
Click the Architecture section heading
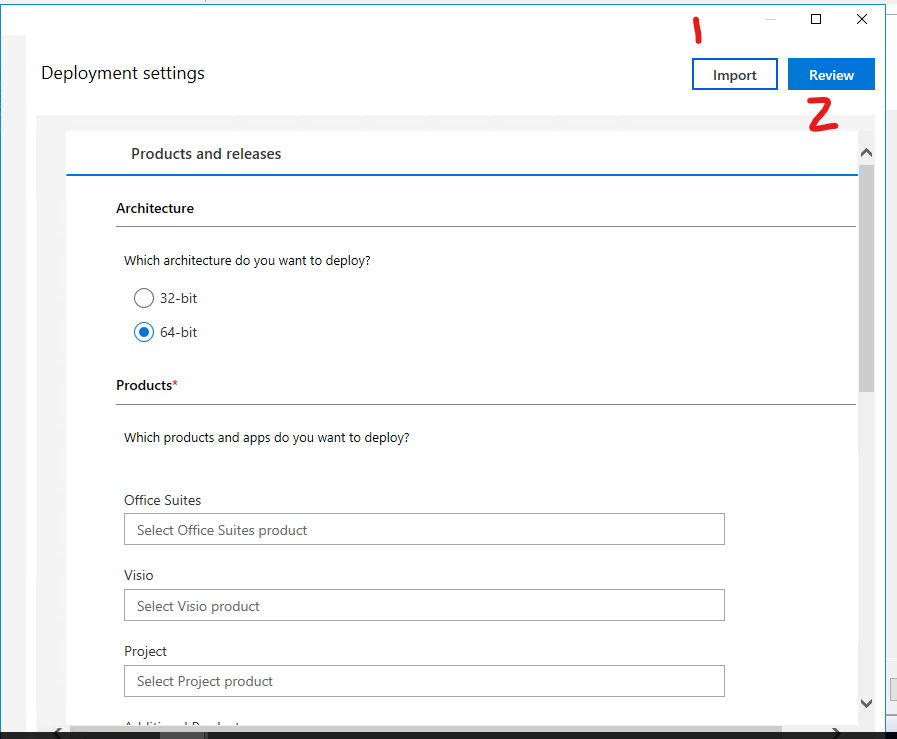point(155,209)
